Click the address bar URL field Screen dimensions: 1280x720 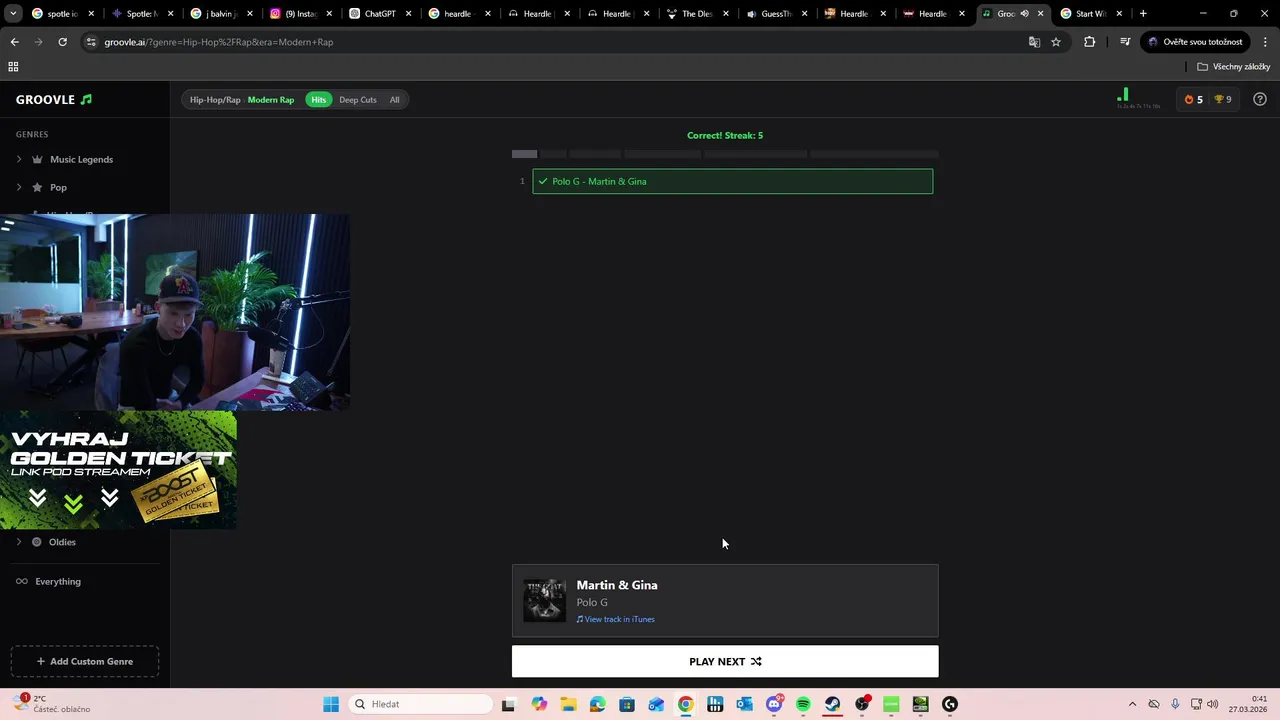tap(560, 42)
